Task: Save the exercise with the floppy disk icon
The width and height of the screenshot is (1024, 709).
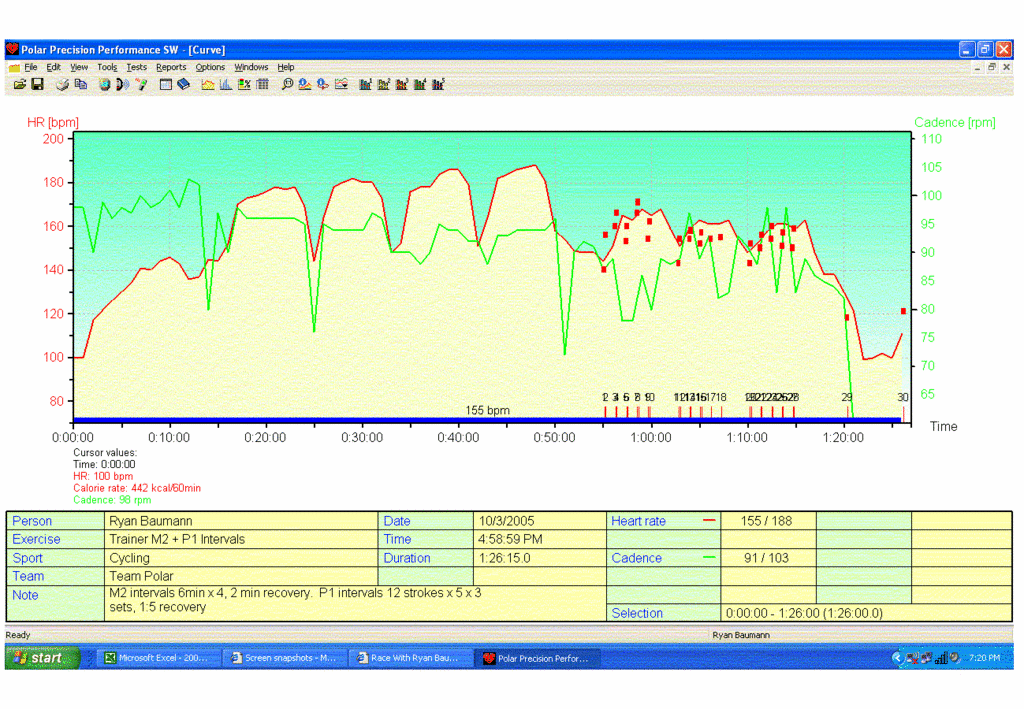Action: pos(37,84)
